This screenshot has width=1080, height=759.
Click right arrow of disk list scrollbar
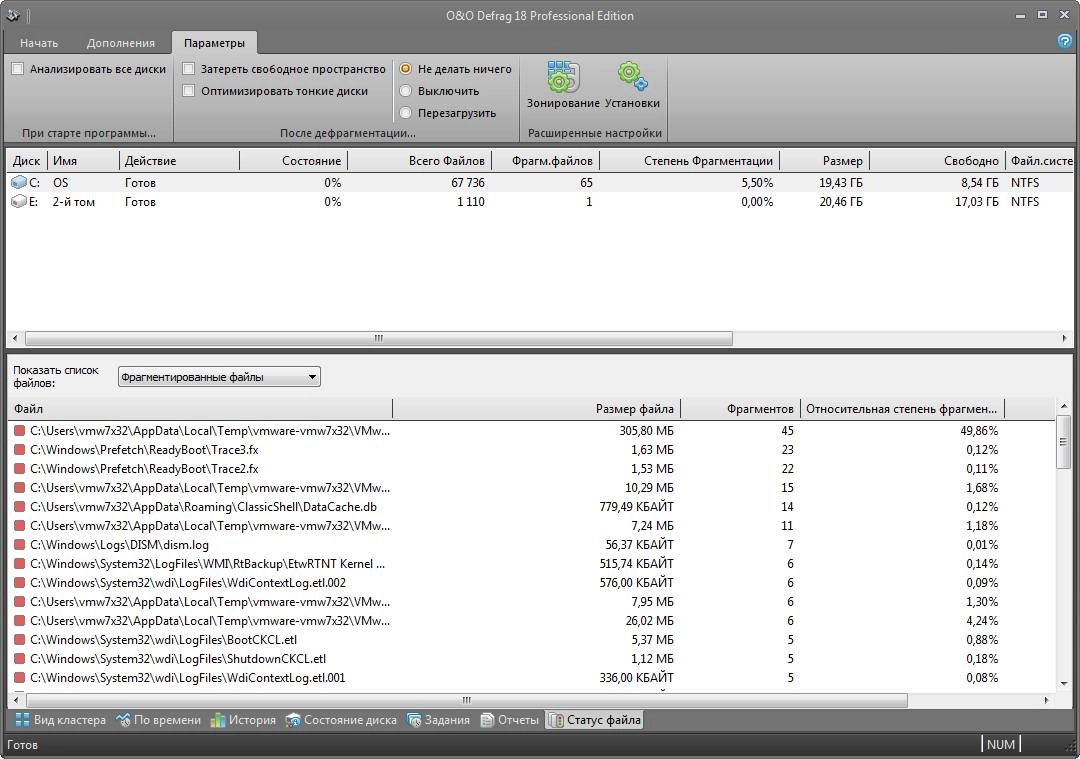point(1065,338)
